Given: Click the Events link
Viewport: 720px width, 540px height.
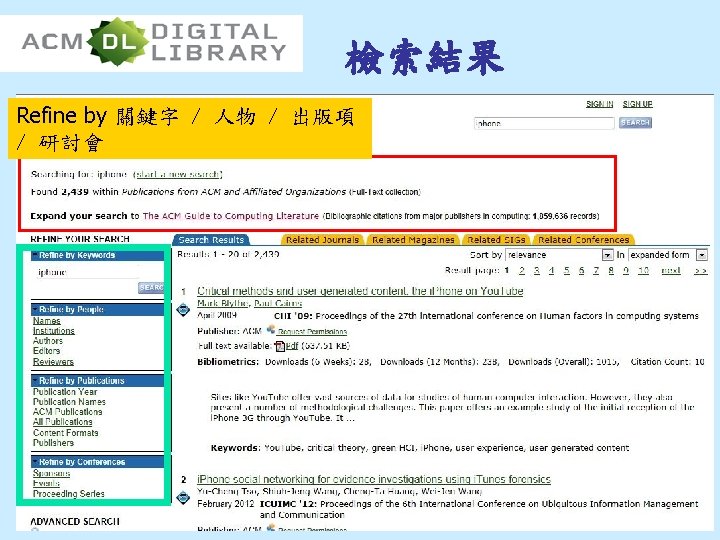Looking at the screenshot, I should 46,483.
